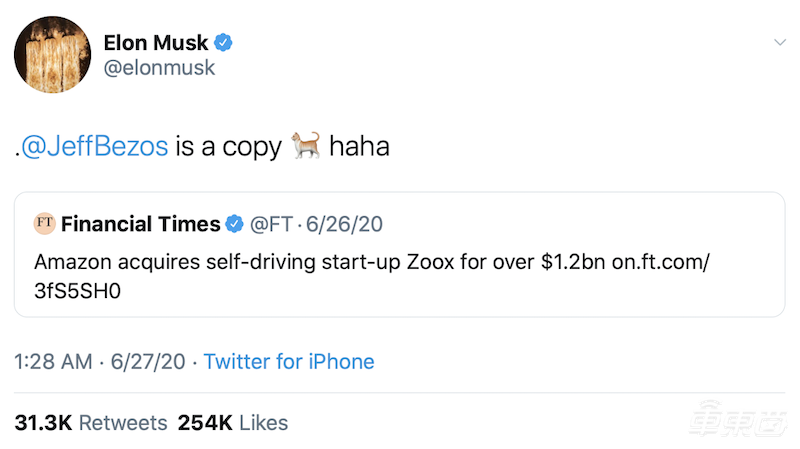Click the "is a copy" tweet text

click(x=228, y=147)
